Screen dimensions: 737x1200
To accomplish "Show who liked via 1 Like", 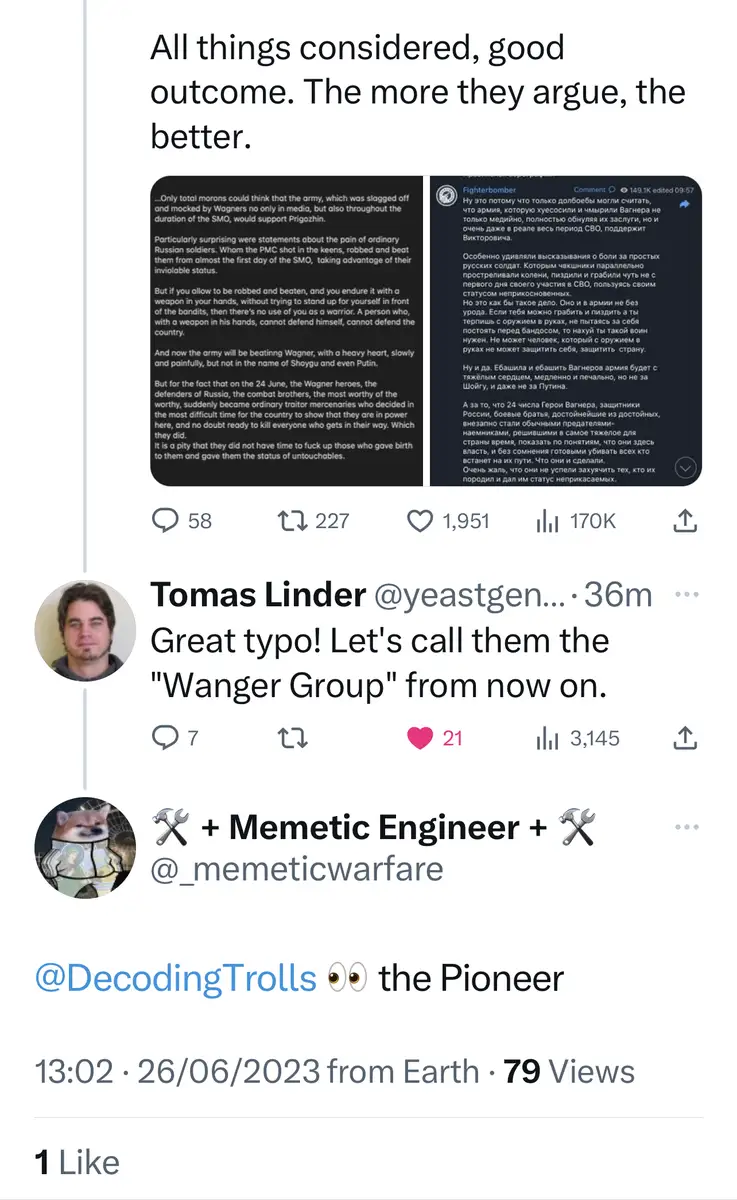I will click(x=77, y=1161).
